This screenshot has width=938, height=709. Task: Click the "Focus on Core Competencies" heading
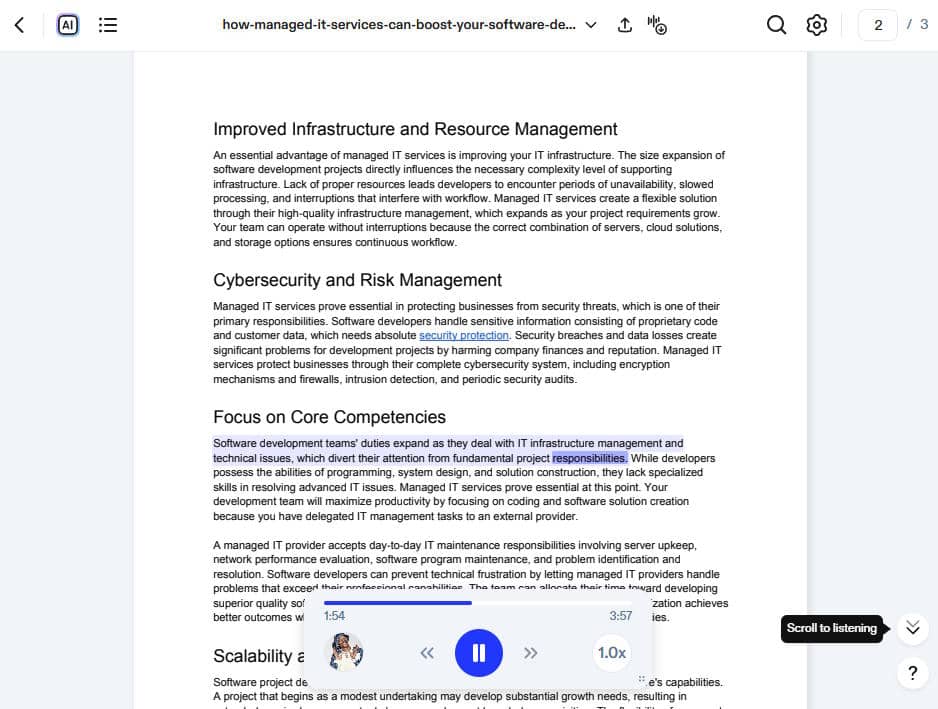click(329, 417)
